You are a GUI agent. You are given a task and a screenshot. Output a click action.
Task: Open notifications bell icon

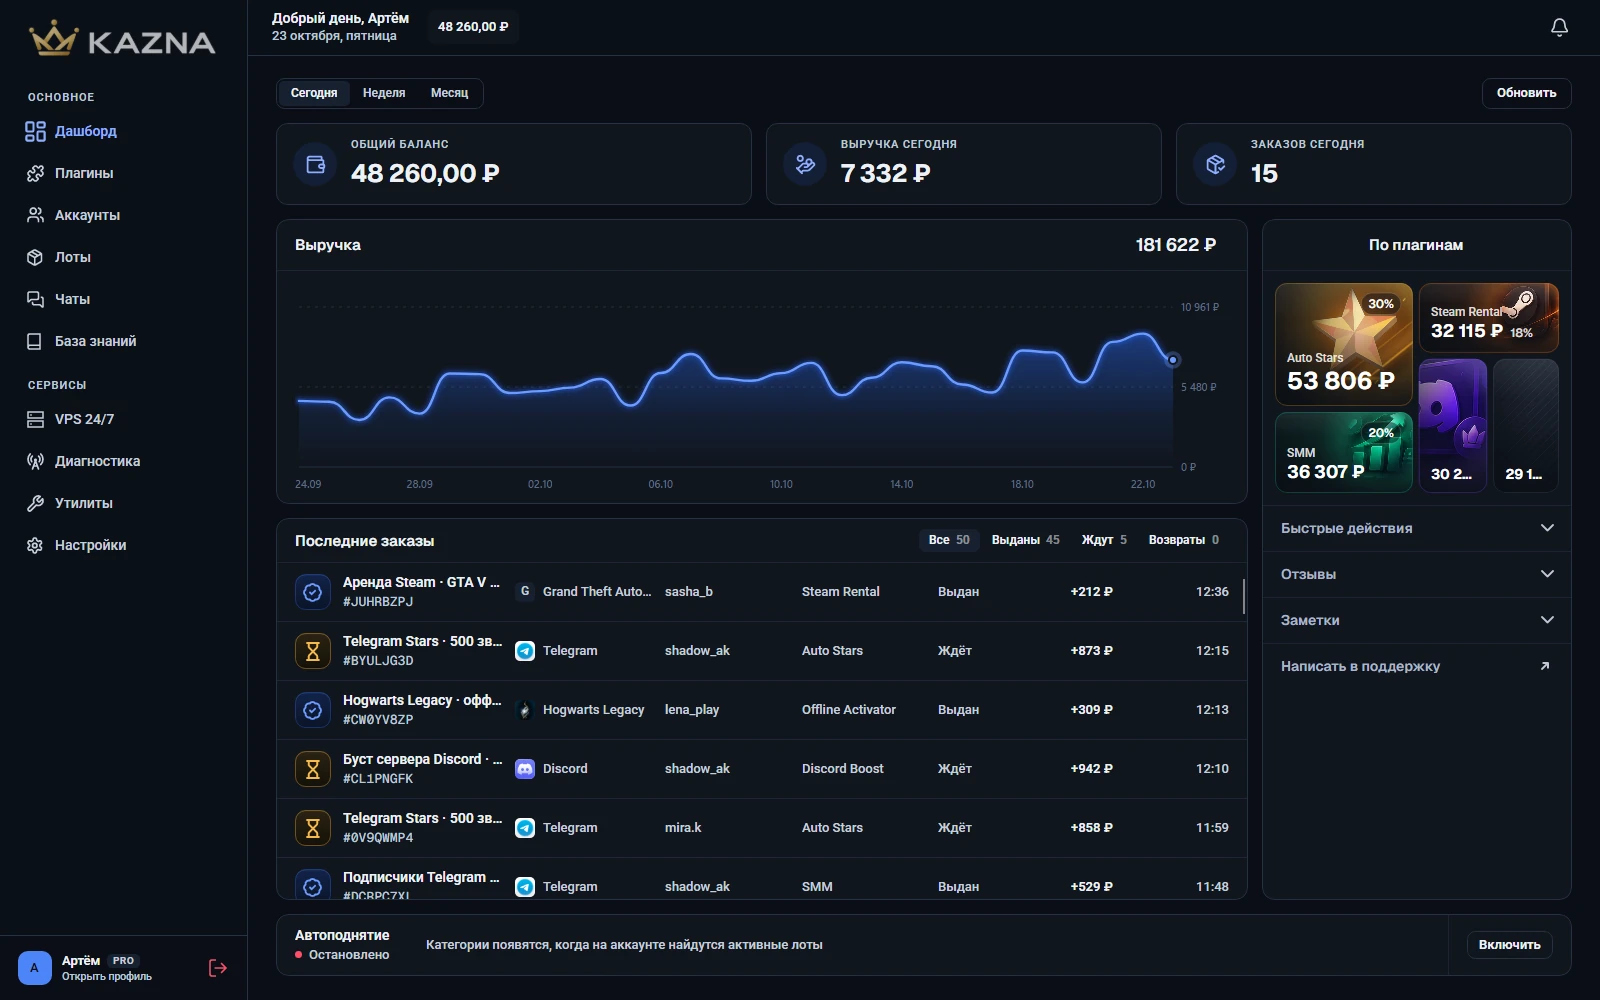click(1559, 27)
